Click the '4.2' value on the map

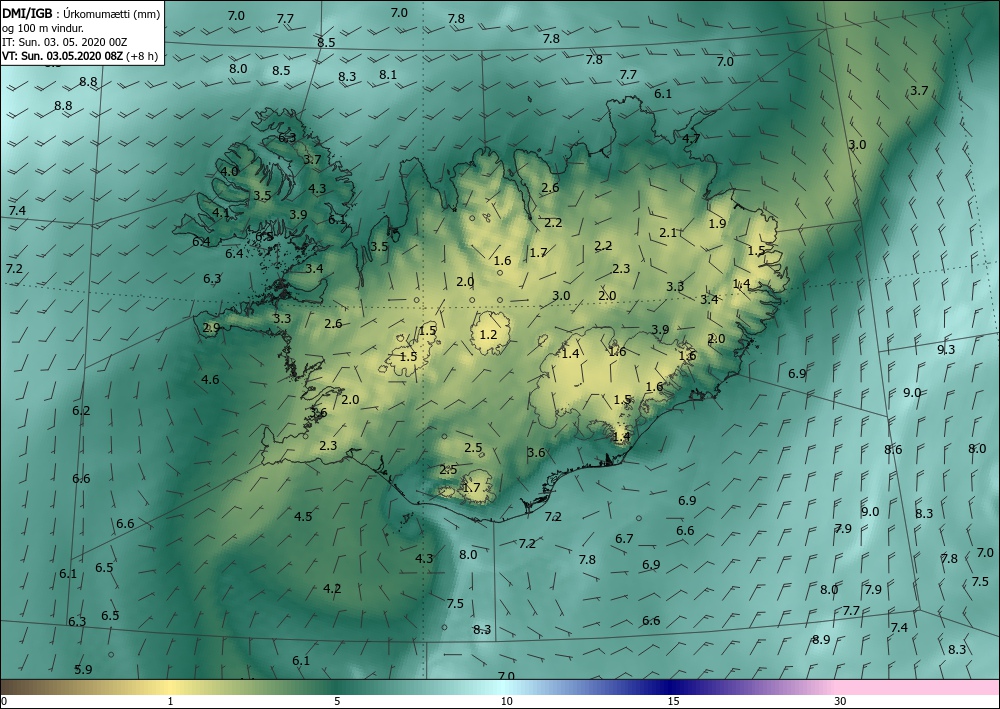332,588
